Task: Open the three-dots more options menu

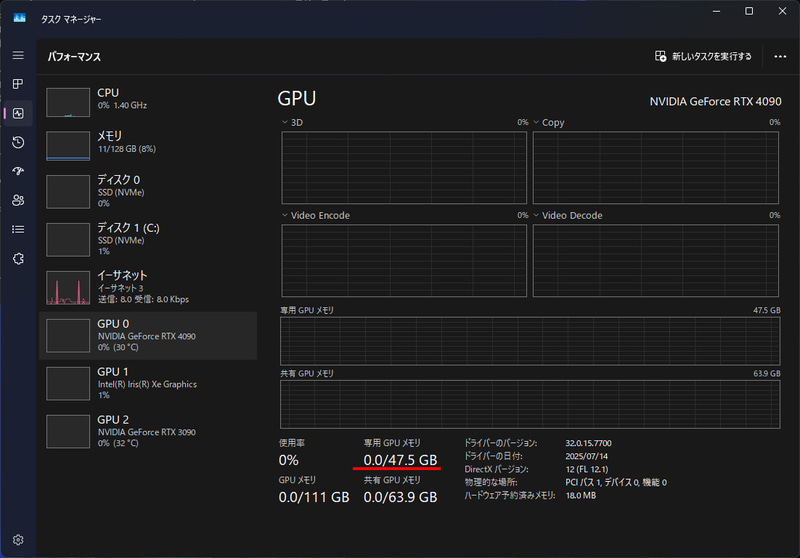Action: [780, 56]
